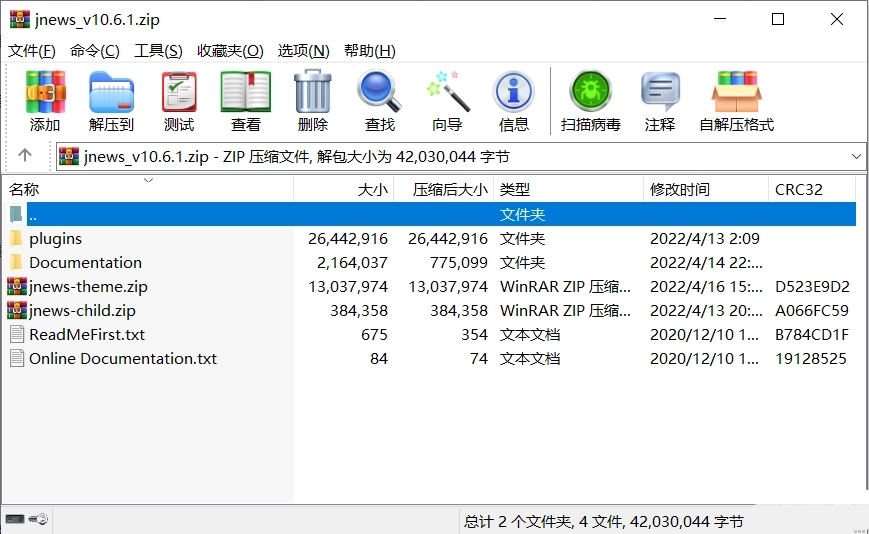Sort by 名称 column header
This screenshot has width=869, height=534.
pyautogui.click(x=148, y=189)
